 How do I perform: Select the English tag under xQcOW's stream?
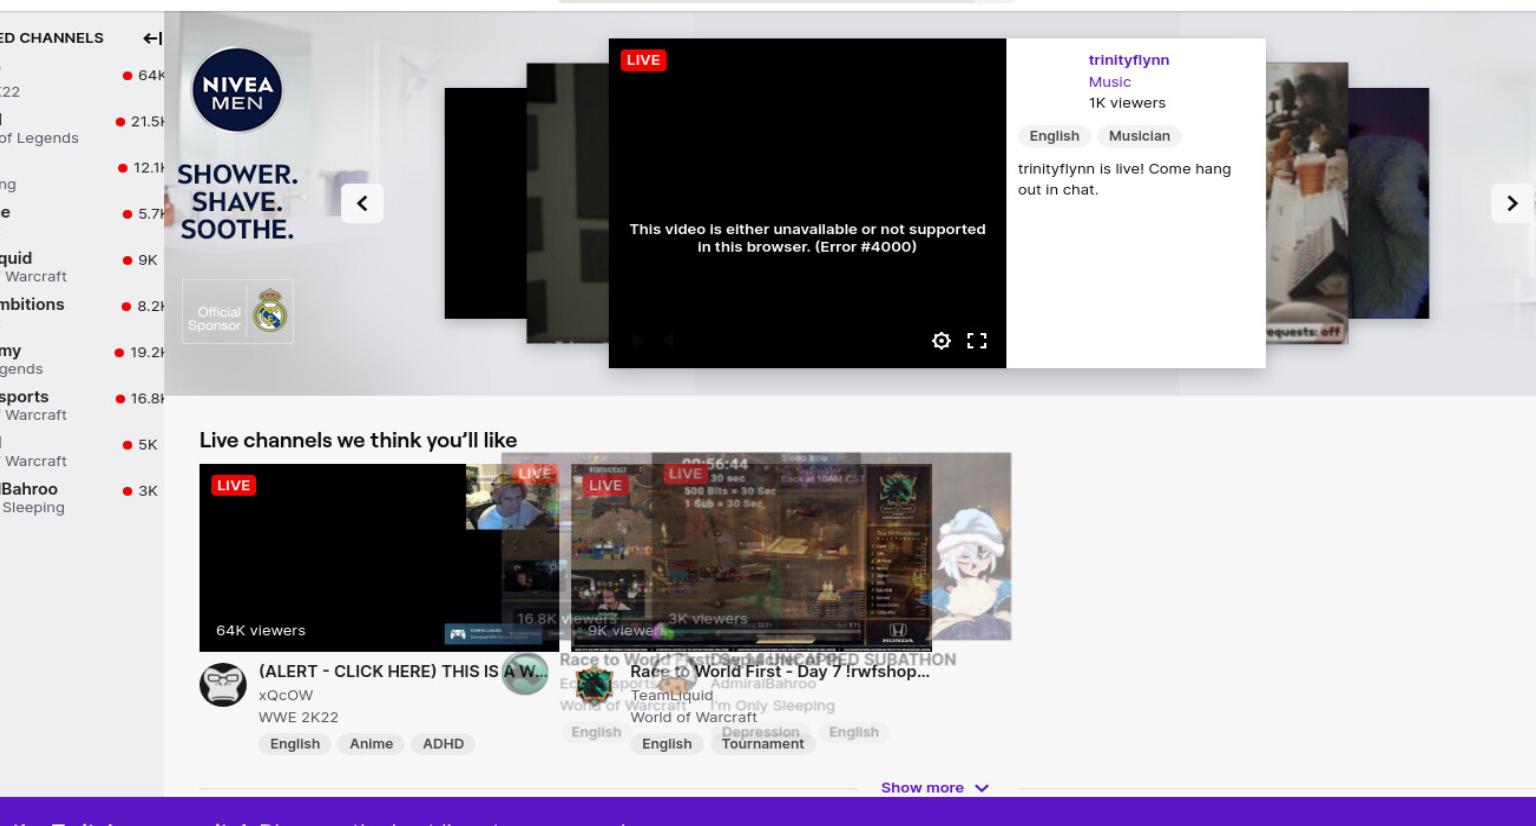(x=295, y=744)
